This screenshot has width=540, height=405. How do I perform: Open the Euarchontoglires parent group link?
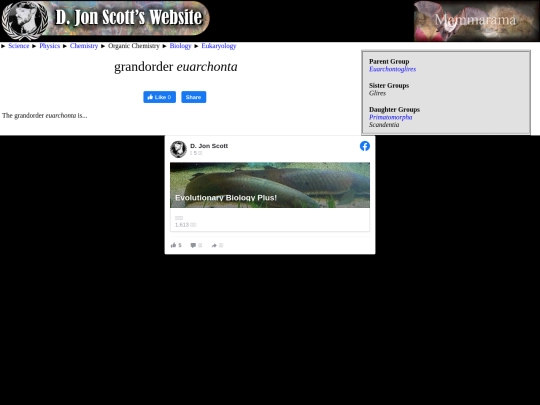click(392, 69)
